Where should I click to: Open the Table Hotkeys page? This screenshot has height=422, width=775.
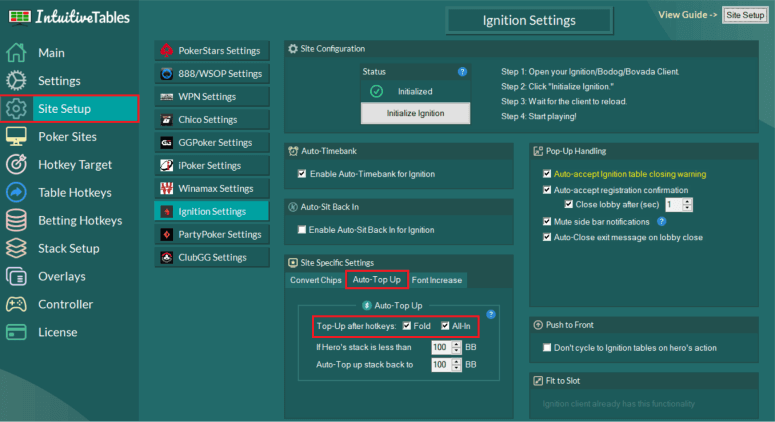tap(69, 192)
